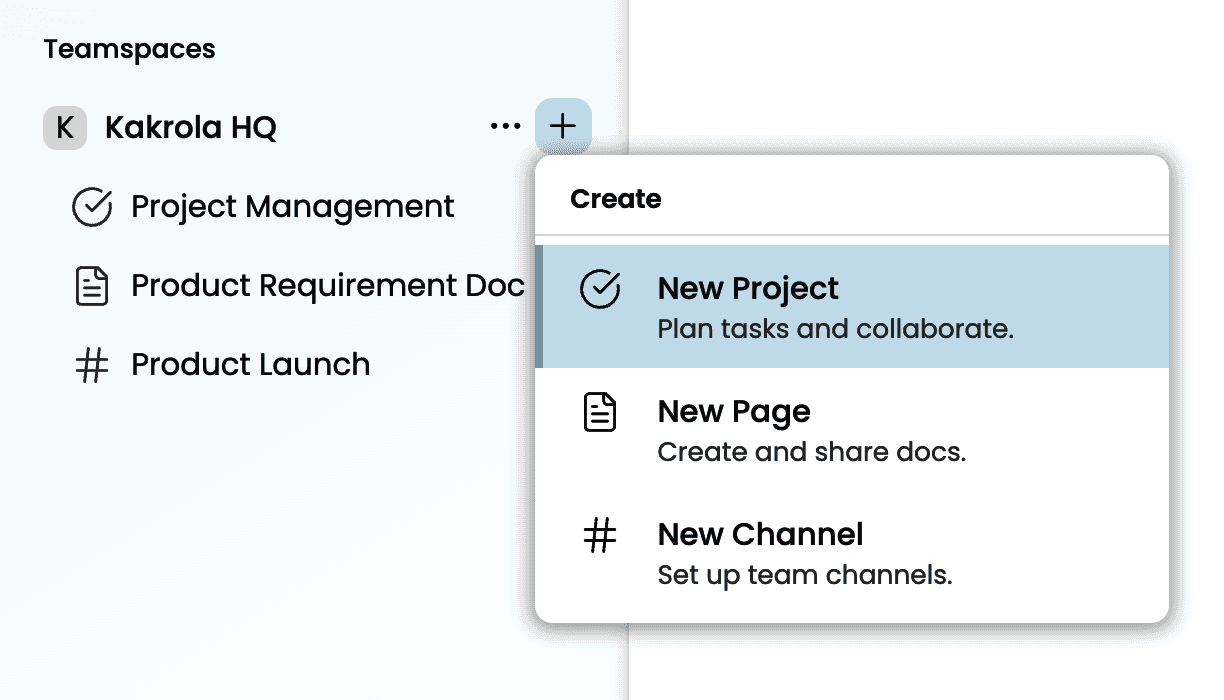Open the three-dots menu for Kakrola HQ
The image size is (1224, 700).
pos(505,127)
